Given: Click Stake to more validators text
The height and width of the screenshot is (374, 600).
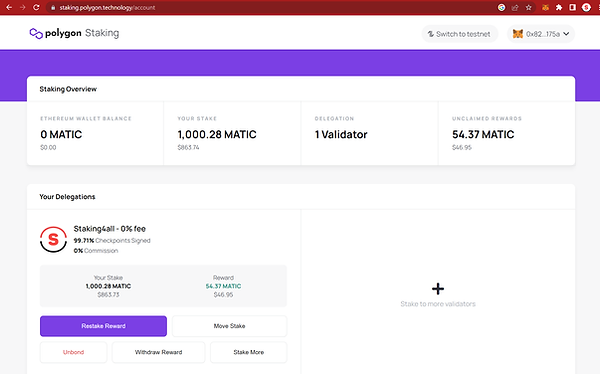Looking at the screenshot, I should click(438, 304).
